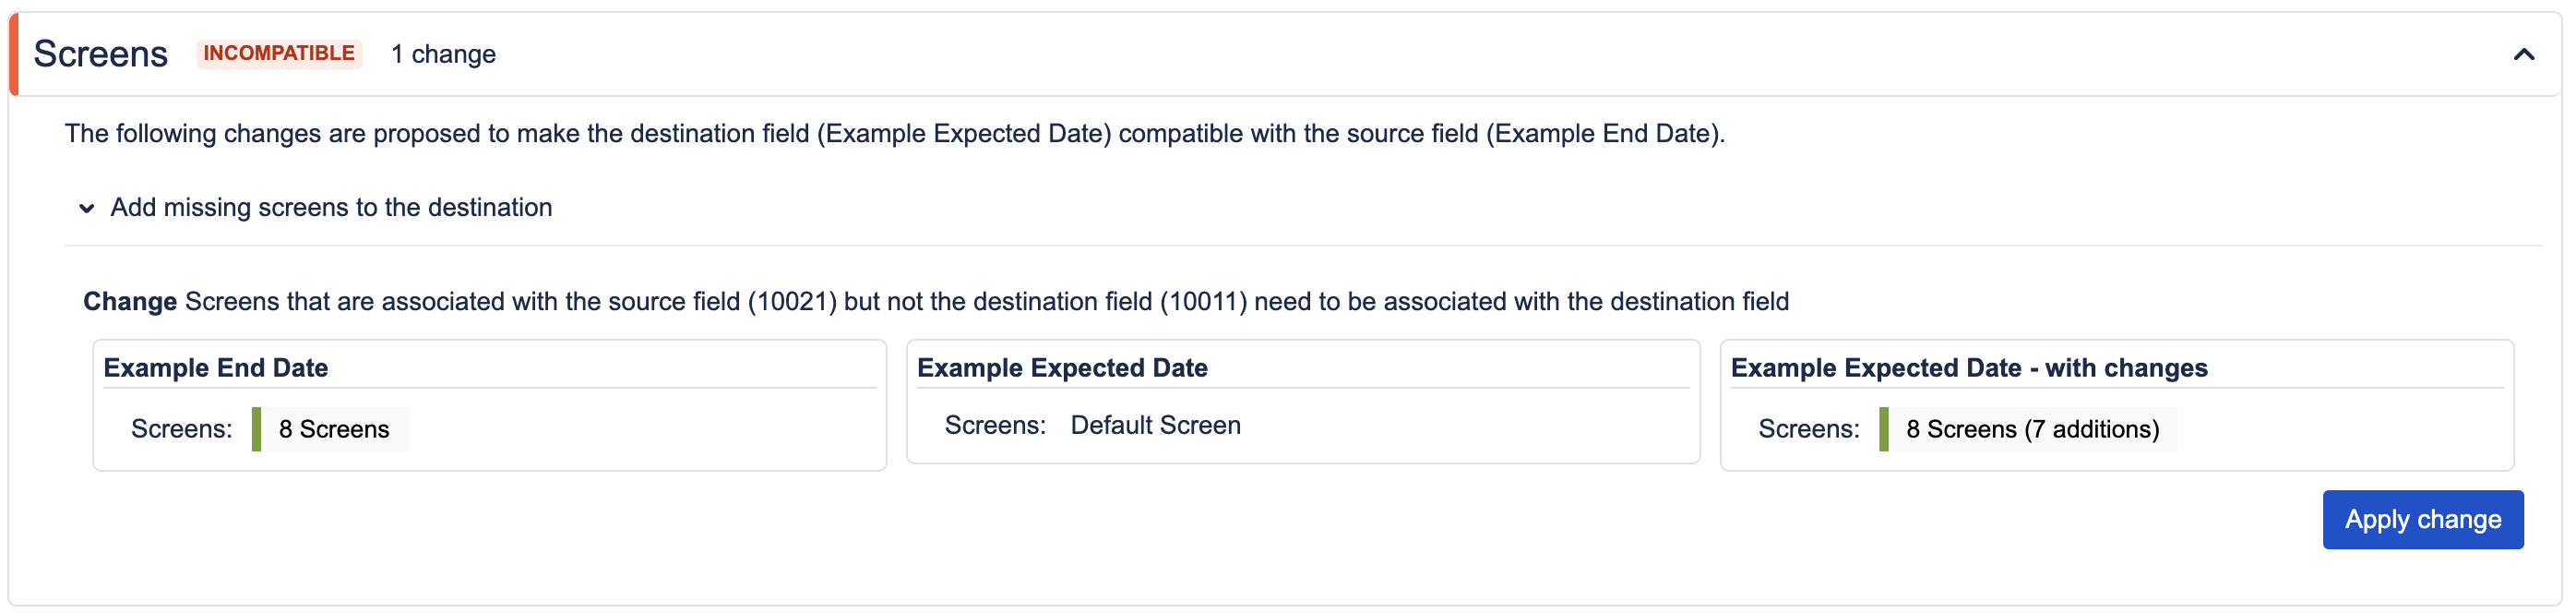The height and width of the screenshot is (613, 2576).
Task: Click the green bar beside '8 Screens'
Action: point(257,429)
